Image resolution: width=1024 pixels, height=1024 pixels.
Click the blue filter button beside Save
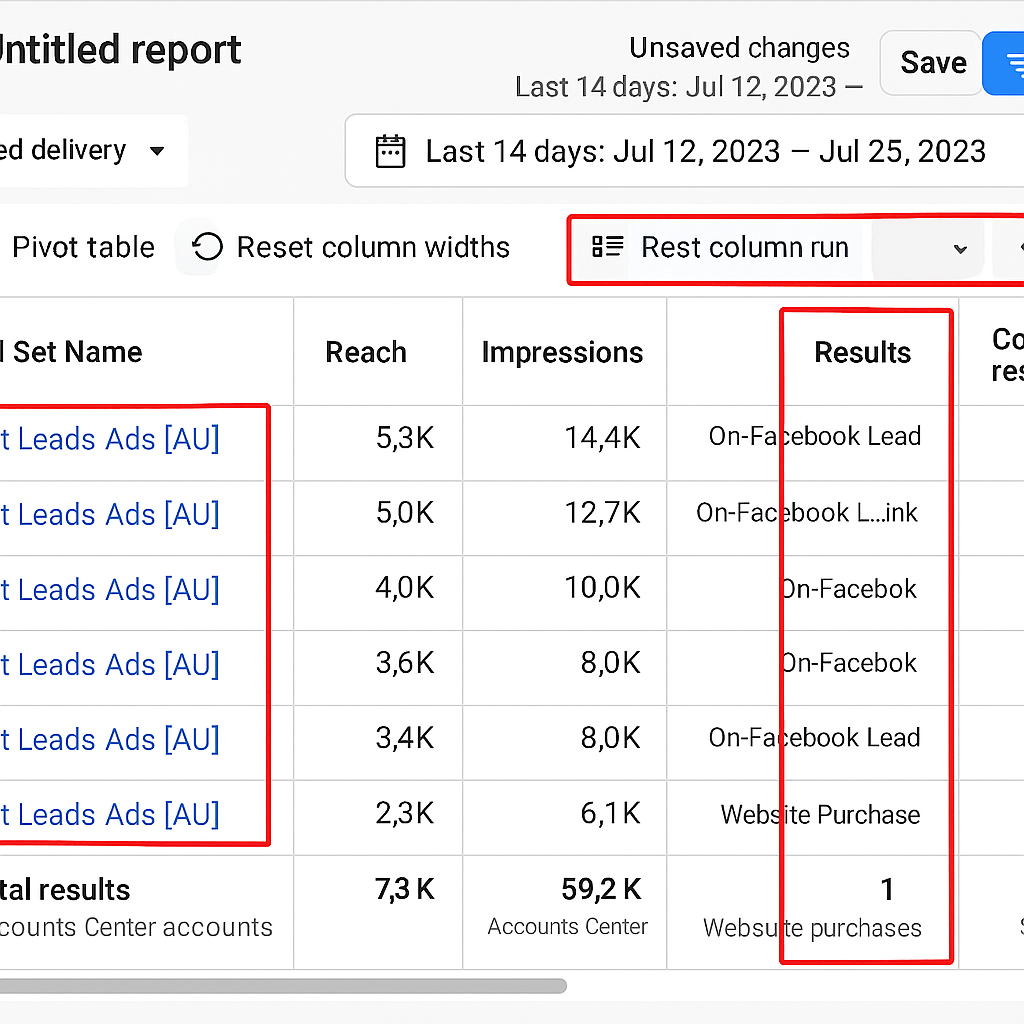(1004, 63)
